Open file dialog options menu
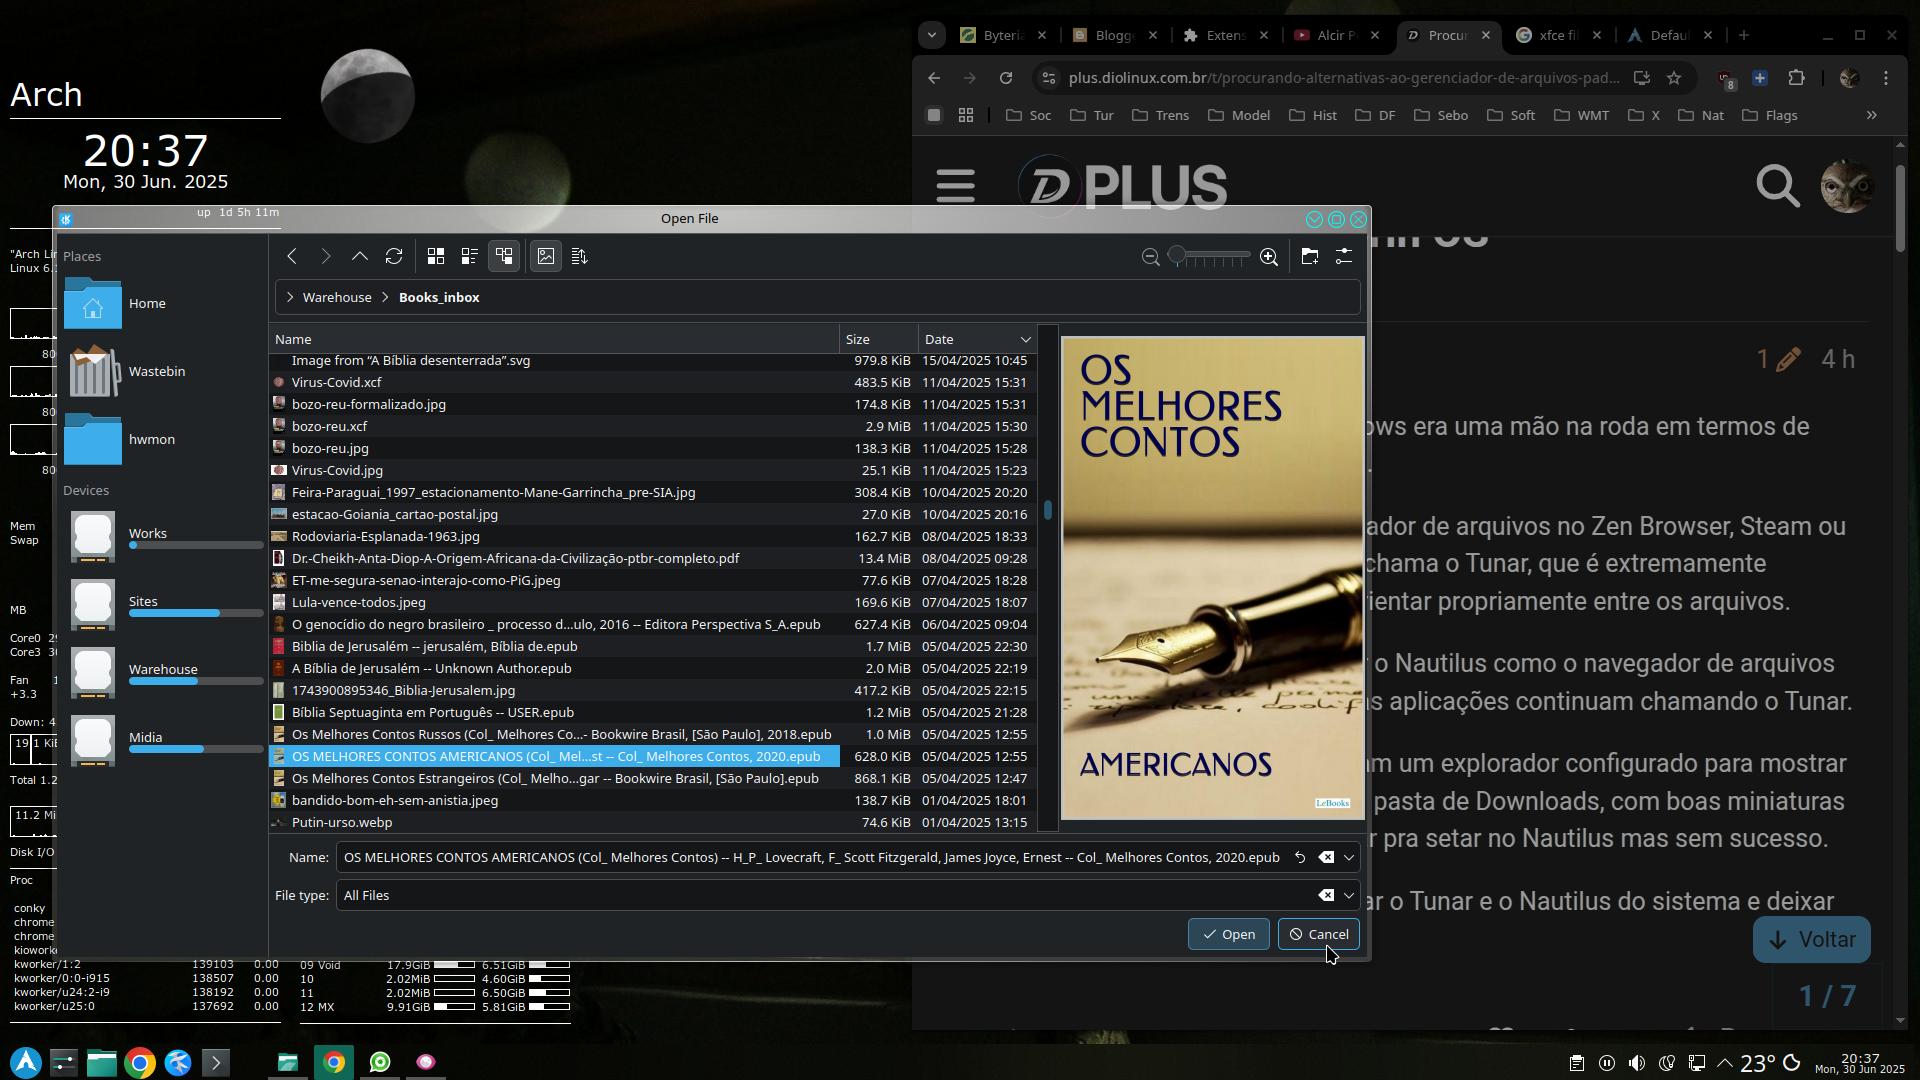The height and width of the screenshot is (1080, 1920). [1344, 257]
